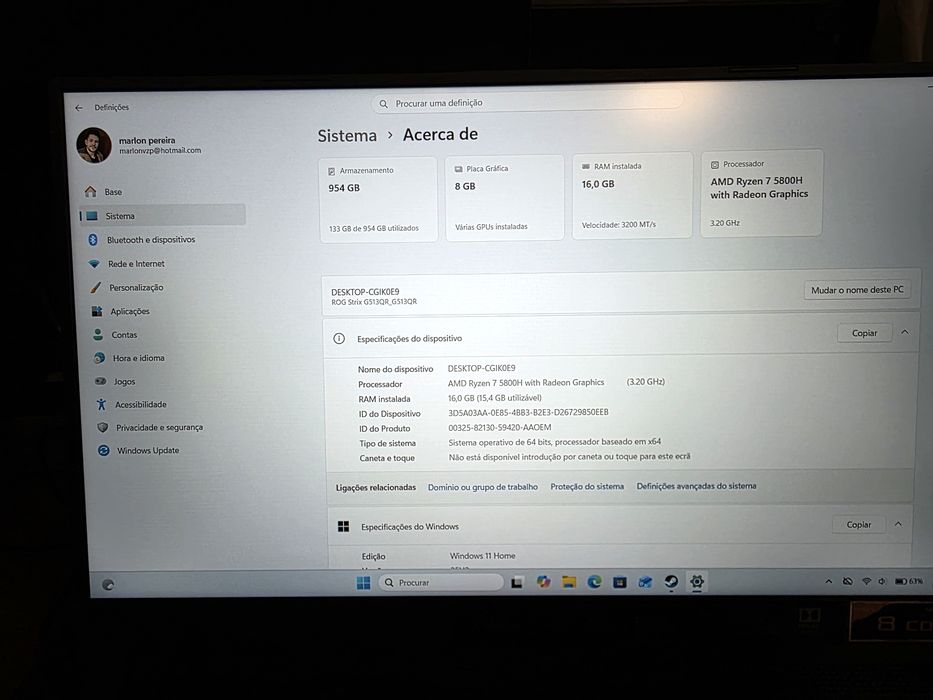933x700 pixels.
Task: Launch Copilot from the taskbar
Action: pyautogui.click(x=543, y=582)
